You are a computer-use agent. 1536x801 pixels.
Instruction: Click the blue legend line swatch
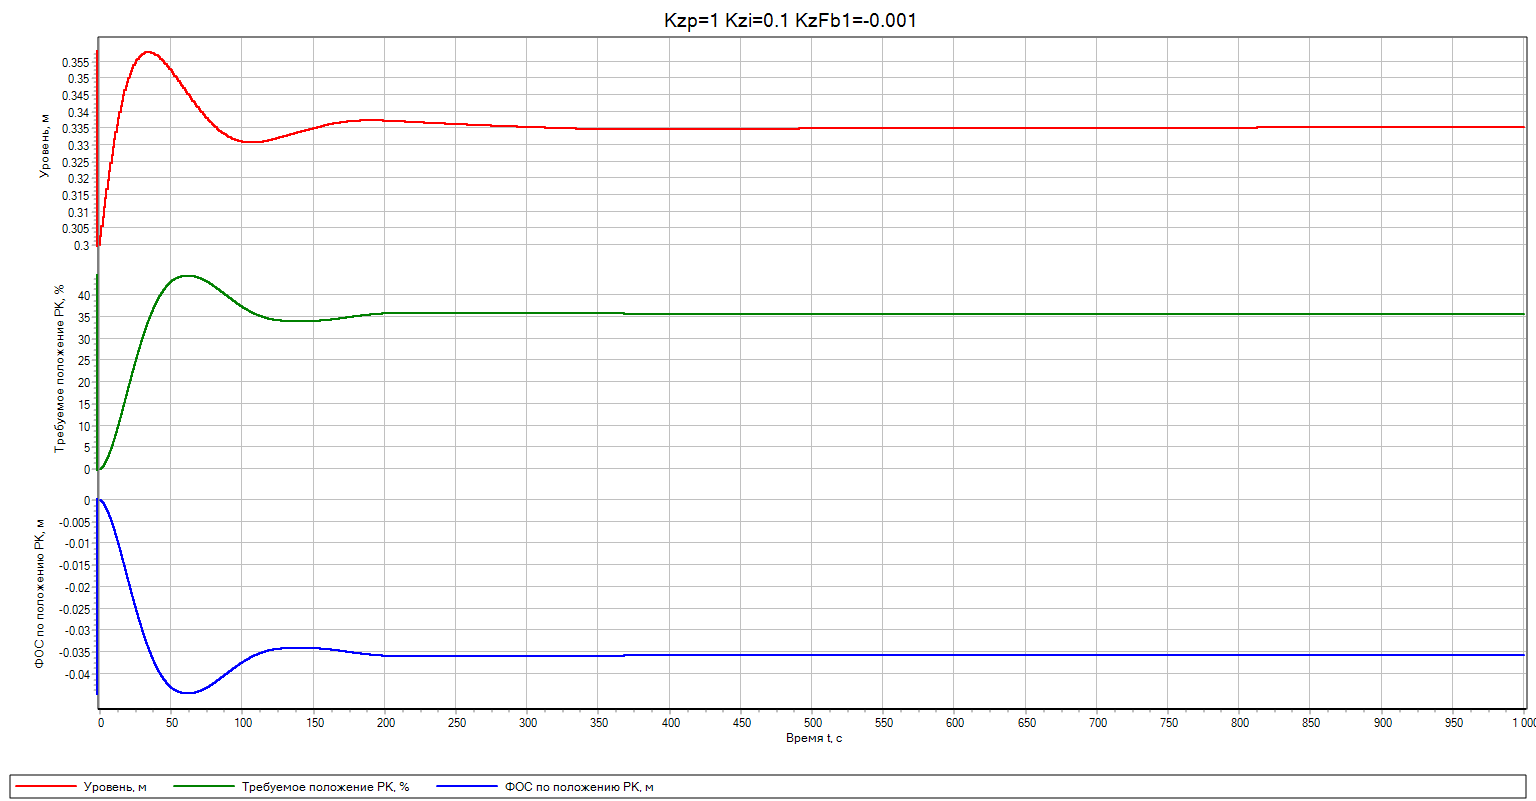(466, 787)
